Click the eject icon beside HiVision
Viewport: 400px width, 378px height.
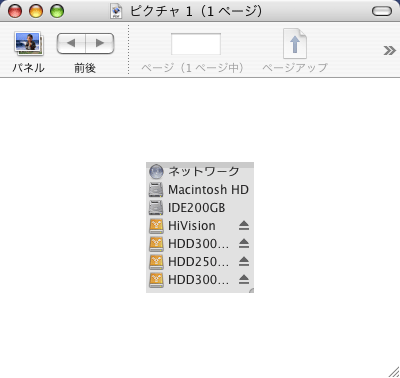(x=244, y=226)
